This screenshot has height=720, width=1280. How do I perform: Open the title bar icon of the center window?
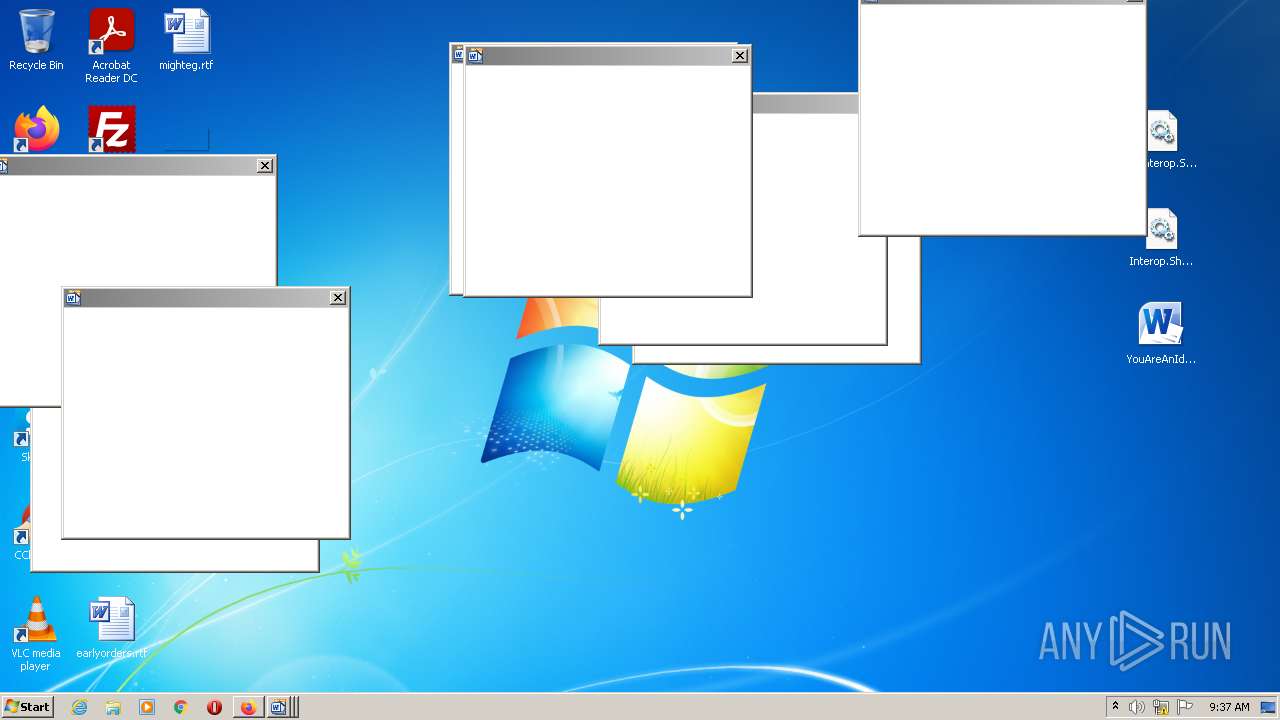pos(475,56)
